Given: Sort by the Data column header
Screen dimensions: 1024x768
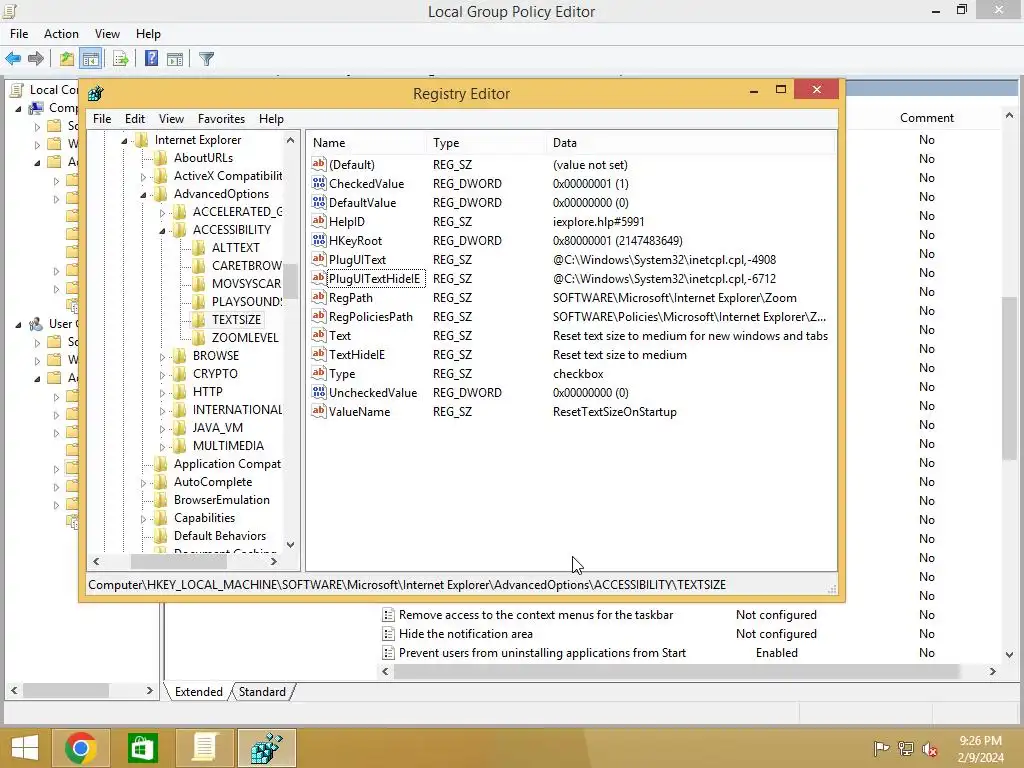Looking at the screenshot, I should 691,143.
